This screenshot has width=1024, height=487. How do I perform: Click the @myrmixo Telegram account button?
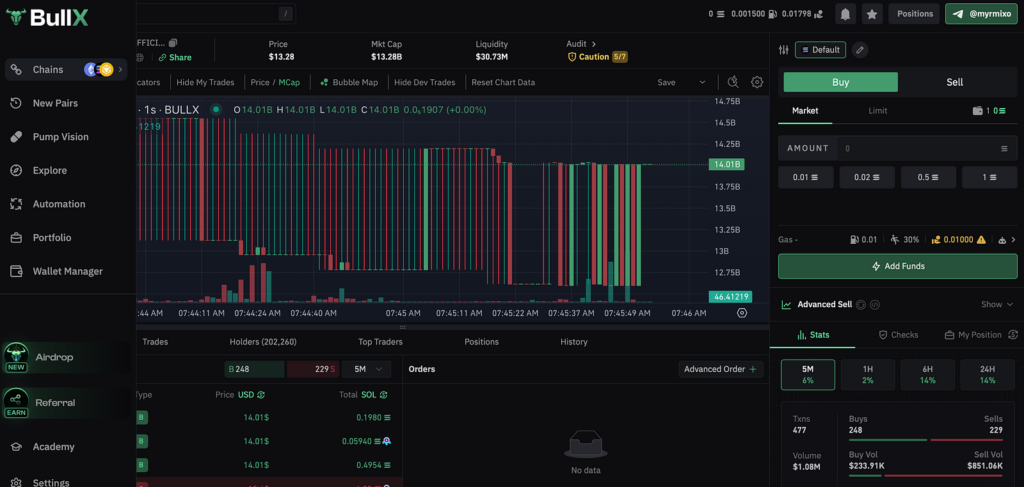982,14
